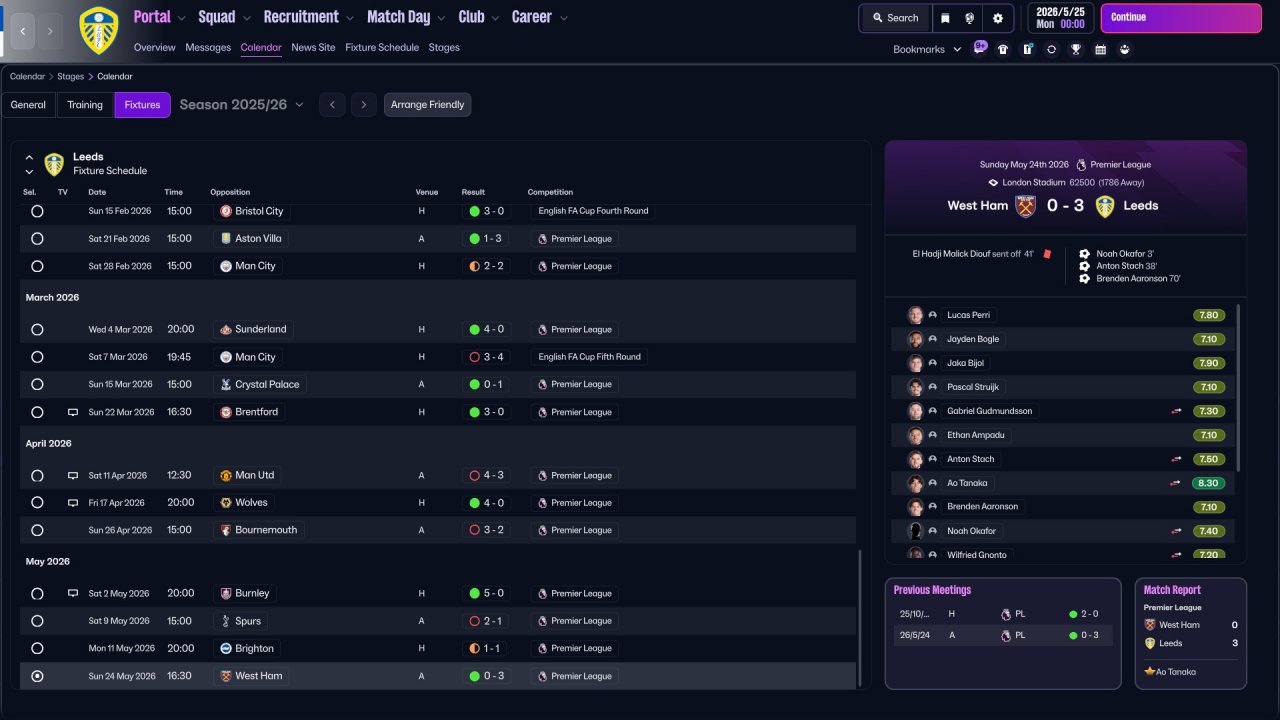Select the Aston Villa fixture radio button
1280x720 pixels.
(37, 239)
